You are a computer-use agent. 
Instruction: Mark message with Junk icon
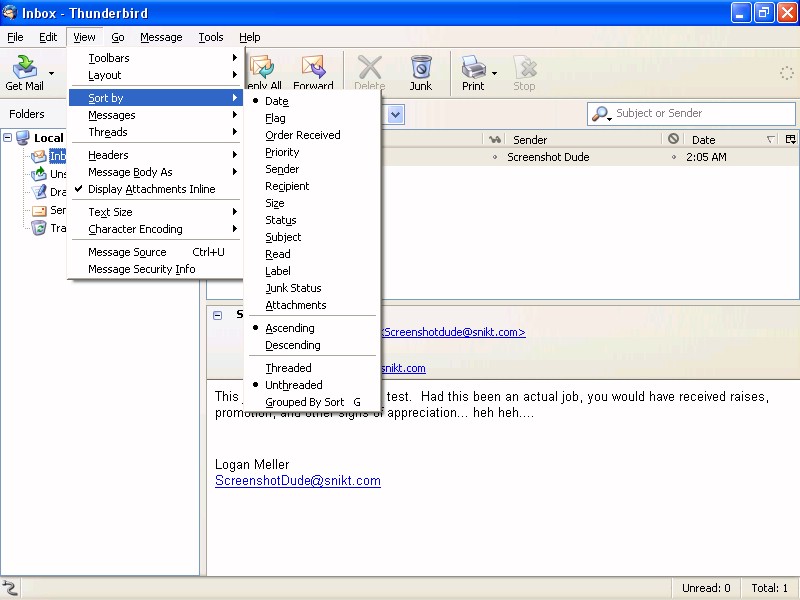(x=421, y=66)
